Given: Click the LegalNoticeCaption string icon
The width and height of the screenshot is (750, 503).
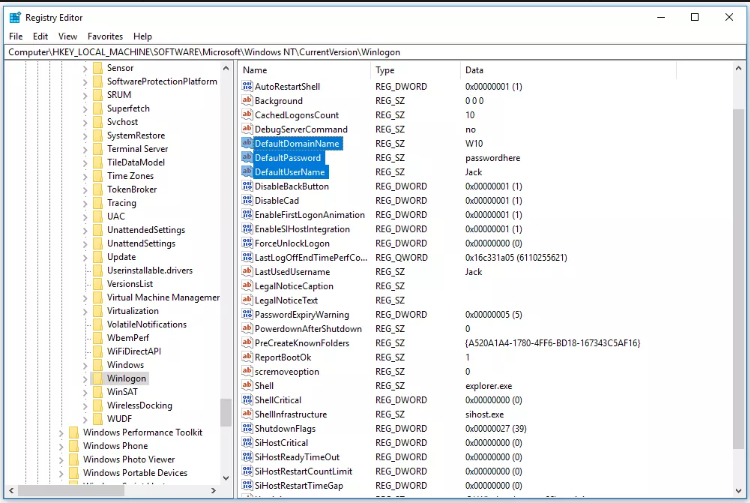Looking at the screenshot, I should [247, 286].
